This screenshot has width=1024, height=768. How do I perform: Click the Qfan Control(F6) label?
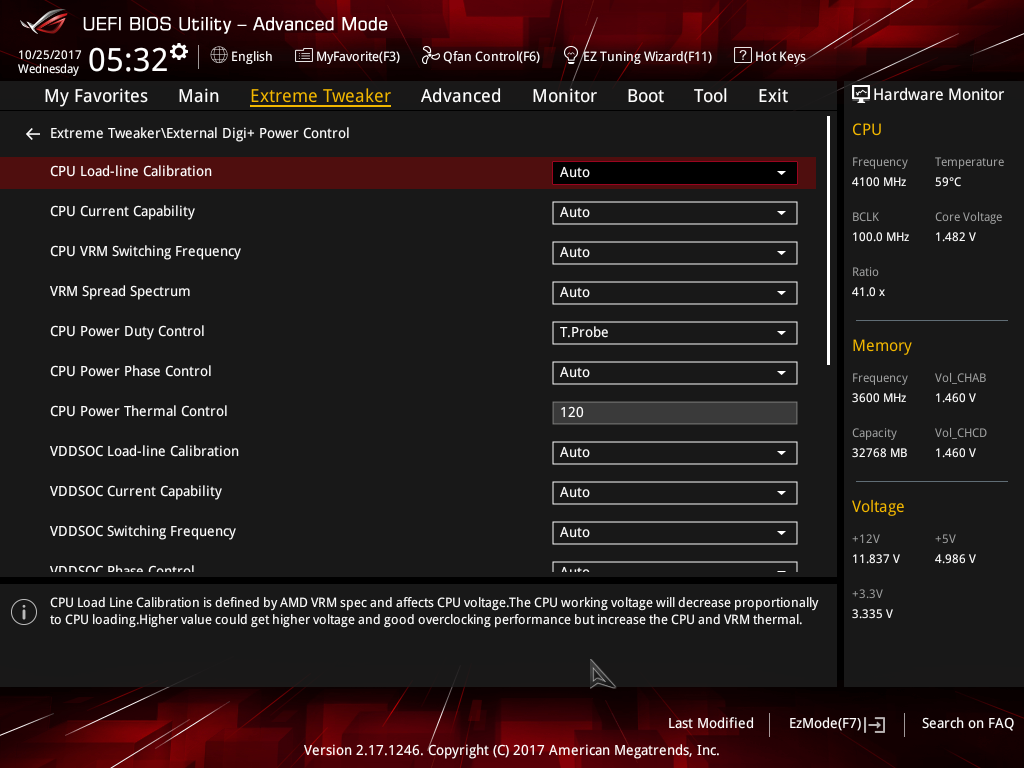pyautogui.click(x=492, y=57)
